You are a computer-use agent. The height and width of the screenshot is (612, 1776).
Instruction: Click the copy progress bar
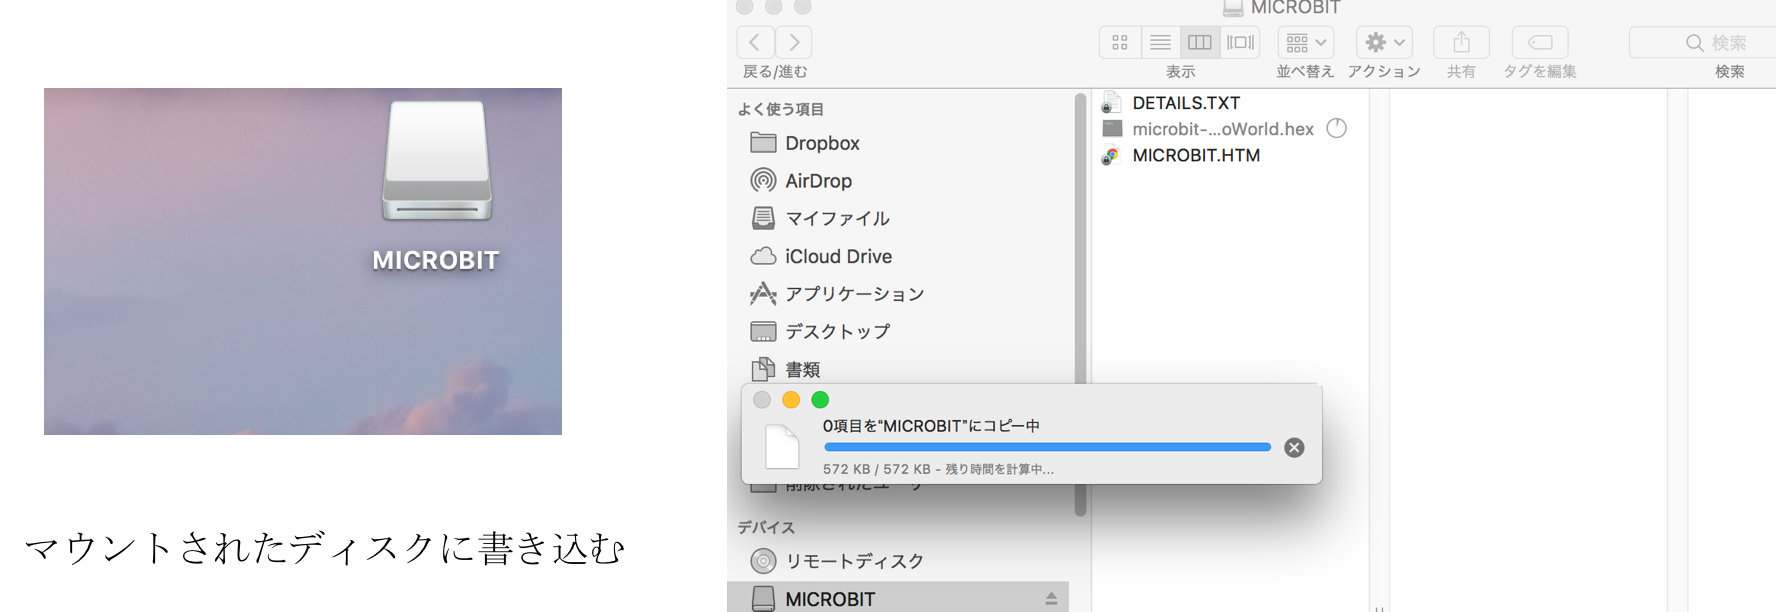pyautogui.click(x=1047, y=447)
